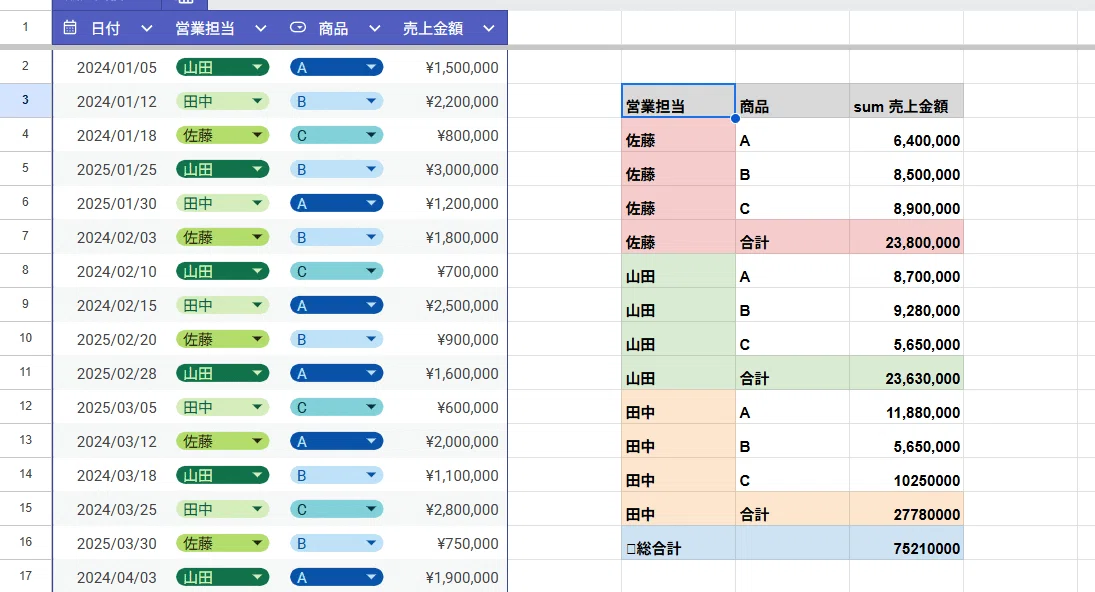1095x592 pixels.
Task: Open product B dropdown in row 5
Action: pyautogui.click(x=336, y=169)
